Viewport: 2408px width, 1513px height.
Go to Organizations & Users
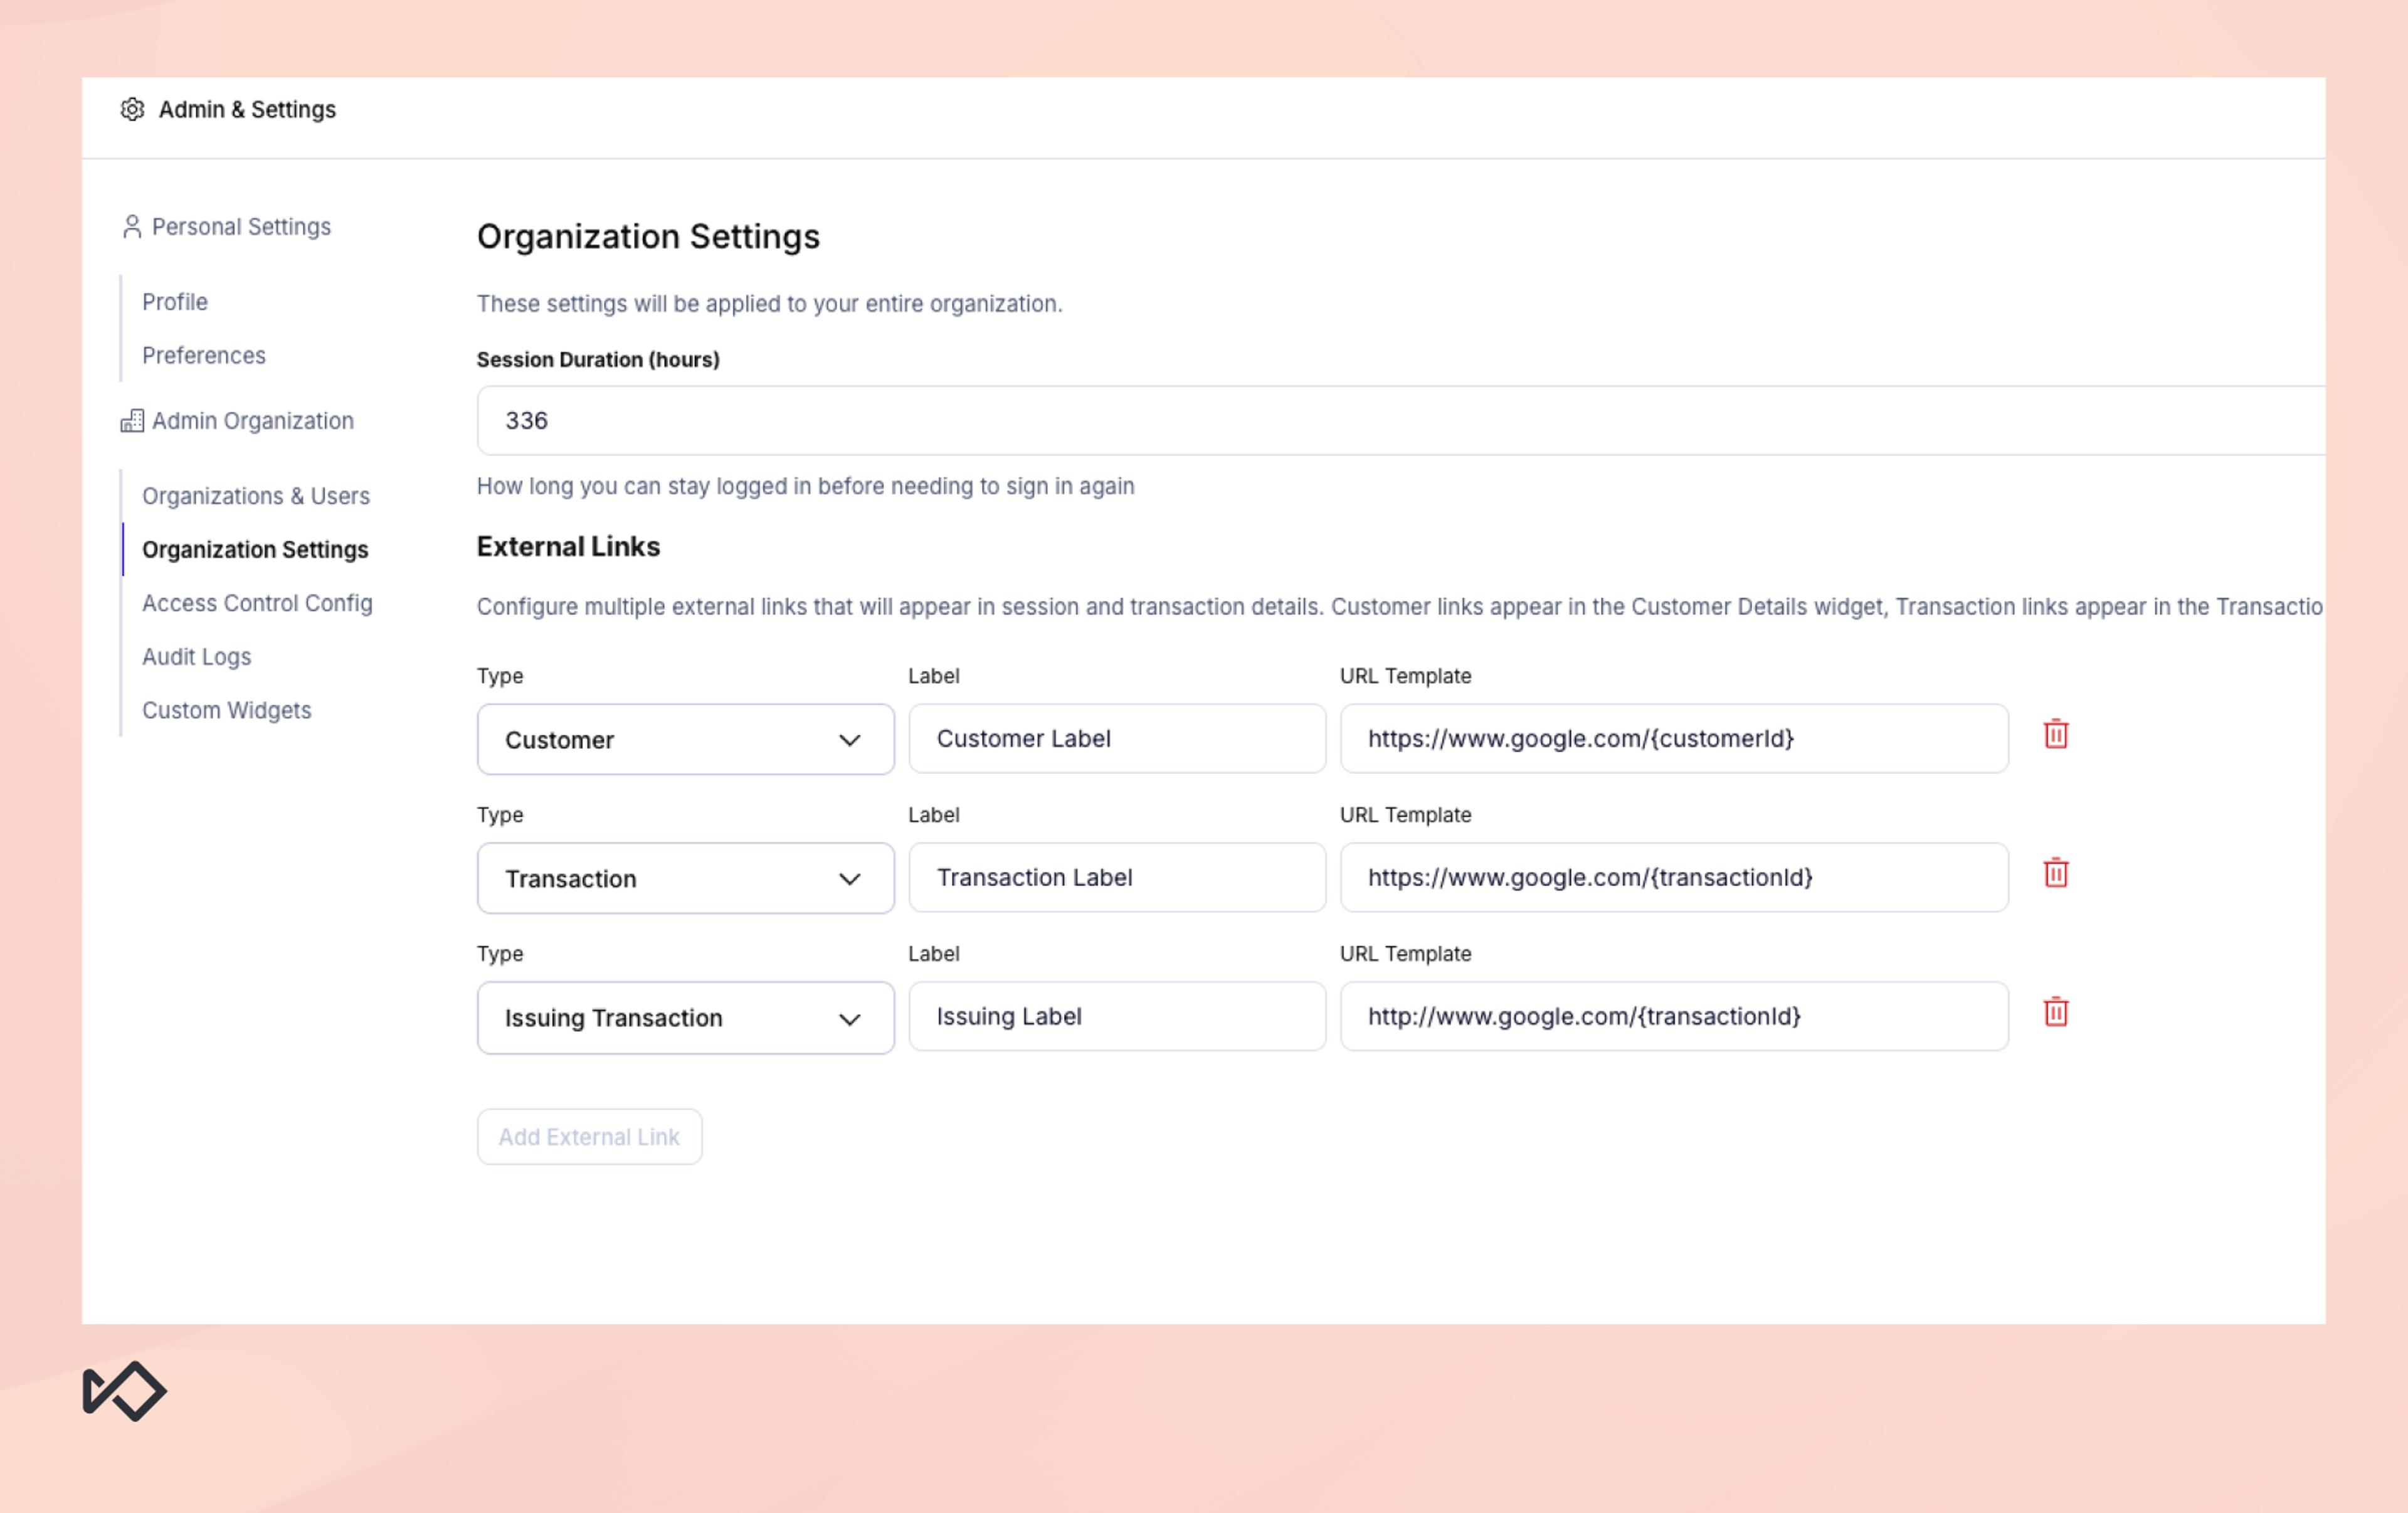point(256,496)
